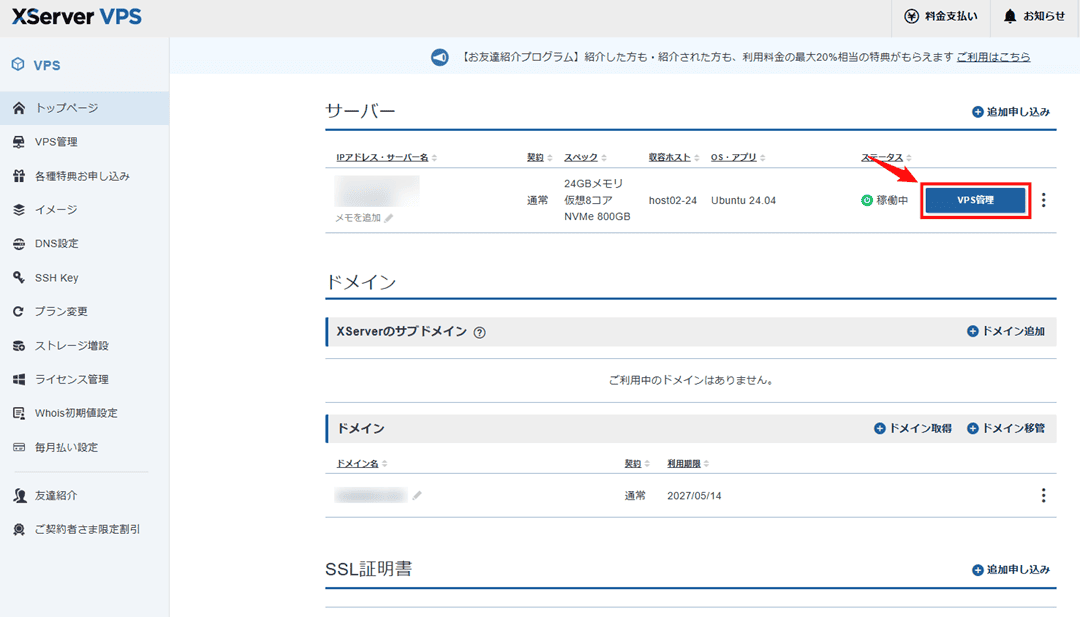1080x617 pixels.
Task: Click the home icon next to トップページ
Action: coord(19,108)
